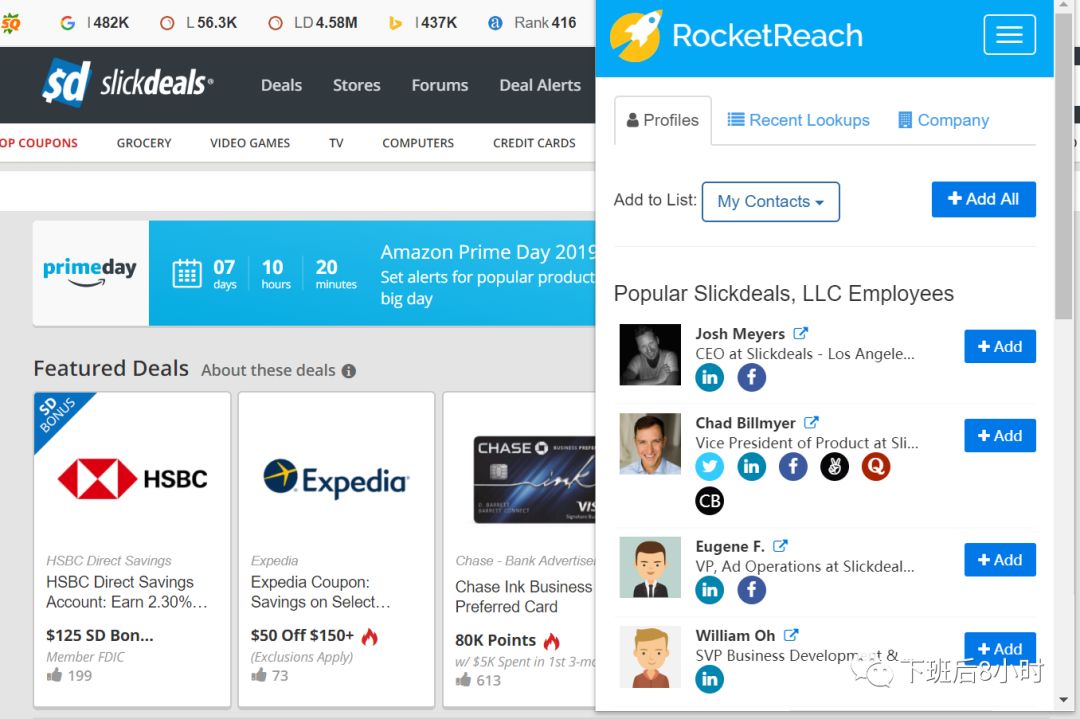Click the RocketReach rocket logo
Image resolution: width=1080 pixels, height=719 pixels.
[x=636, y=35]
